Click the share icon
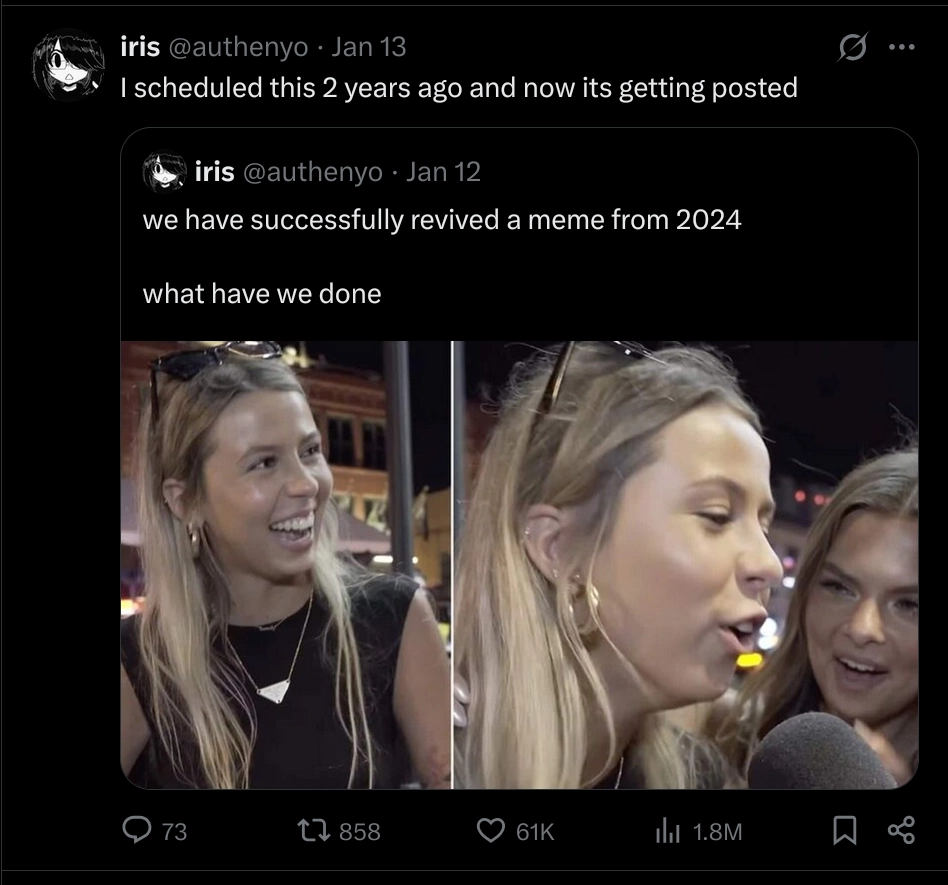The width and height of the screenshot is (948, 885). pos(900,830)
